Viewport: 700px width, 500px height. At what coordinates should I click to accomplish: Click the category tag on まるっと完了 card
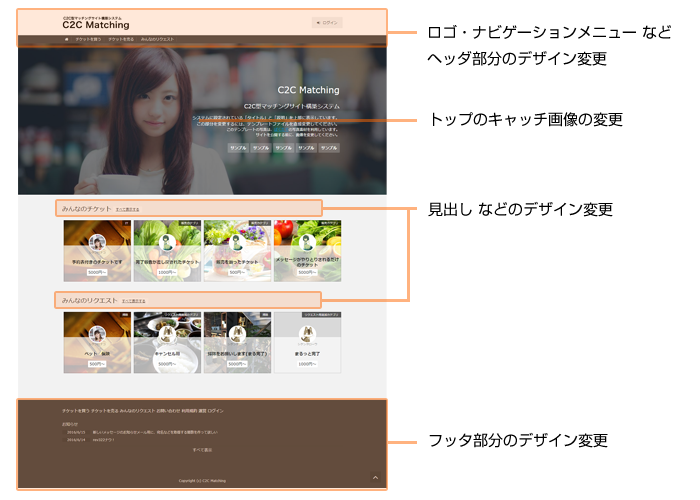[x=321, y=315]
